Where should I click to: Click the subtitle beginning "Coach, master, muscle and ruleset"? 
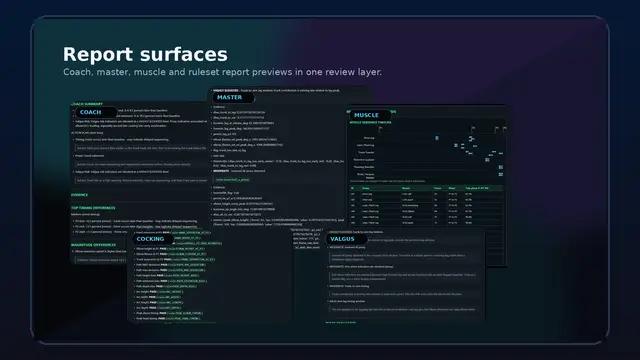tap(222, 72)
